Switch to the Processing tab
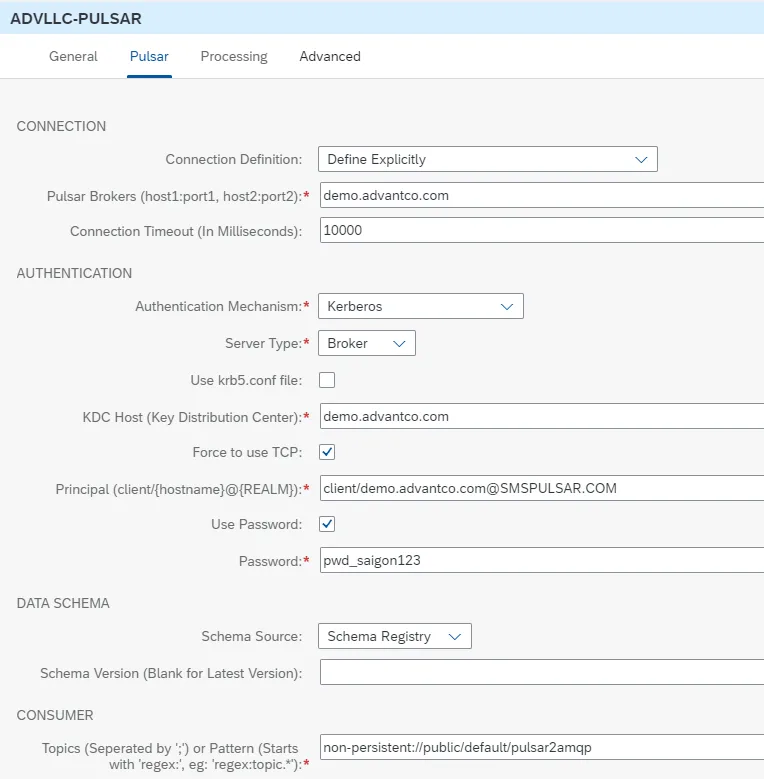 tap(234, 56)
